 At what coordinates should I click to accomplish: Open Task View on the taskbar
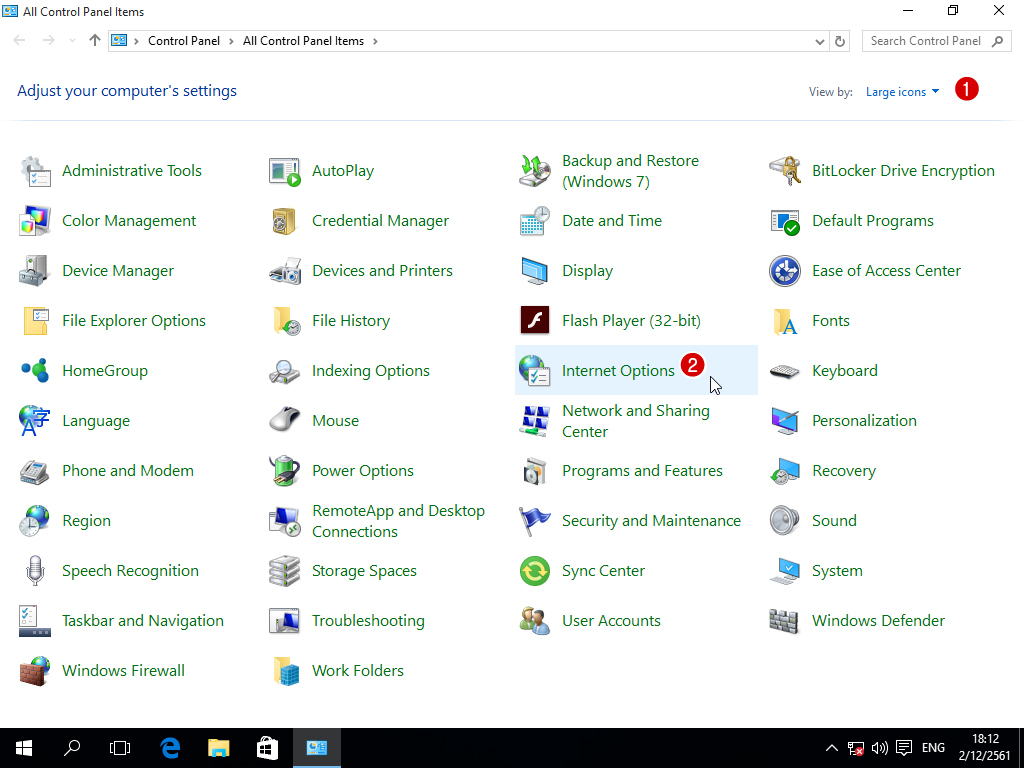(x=120, y=748)
